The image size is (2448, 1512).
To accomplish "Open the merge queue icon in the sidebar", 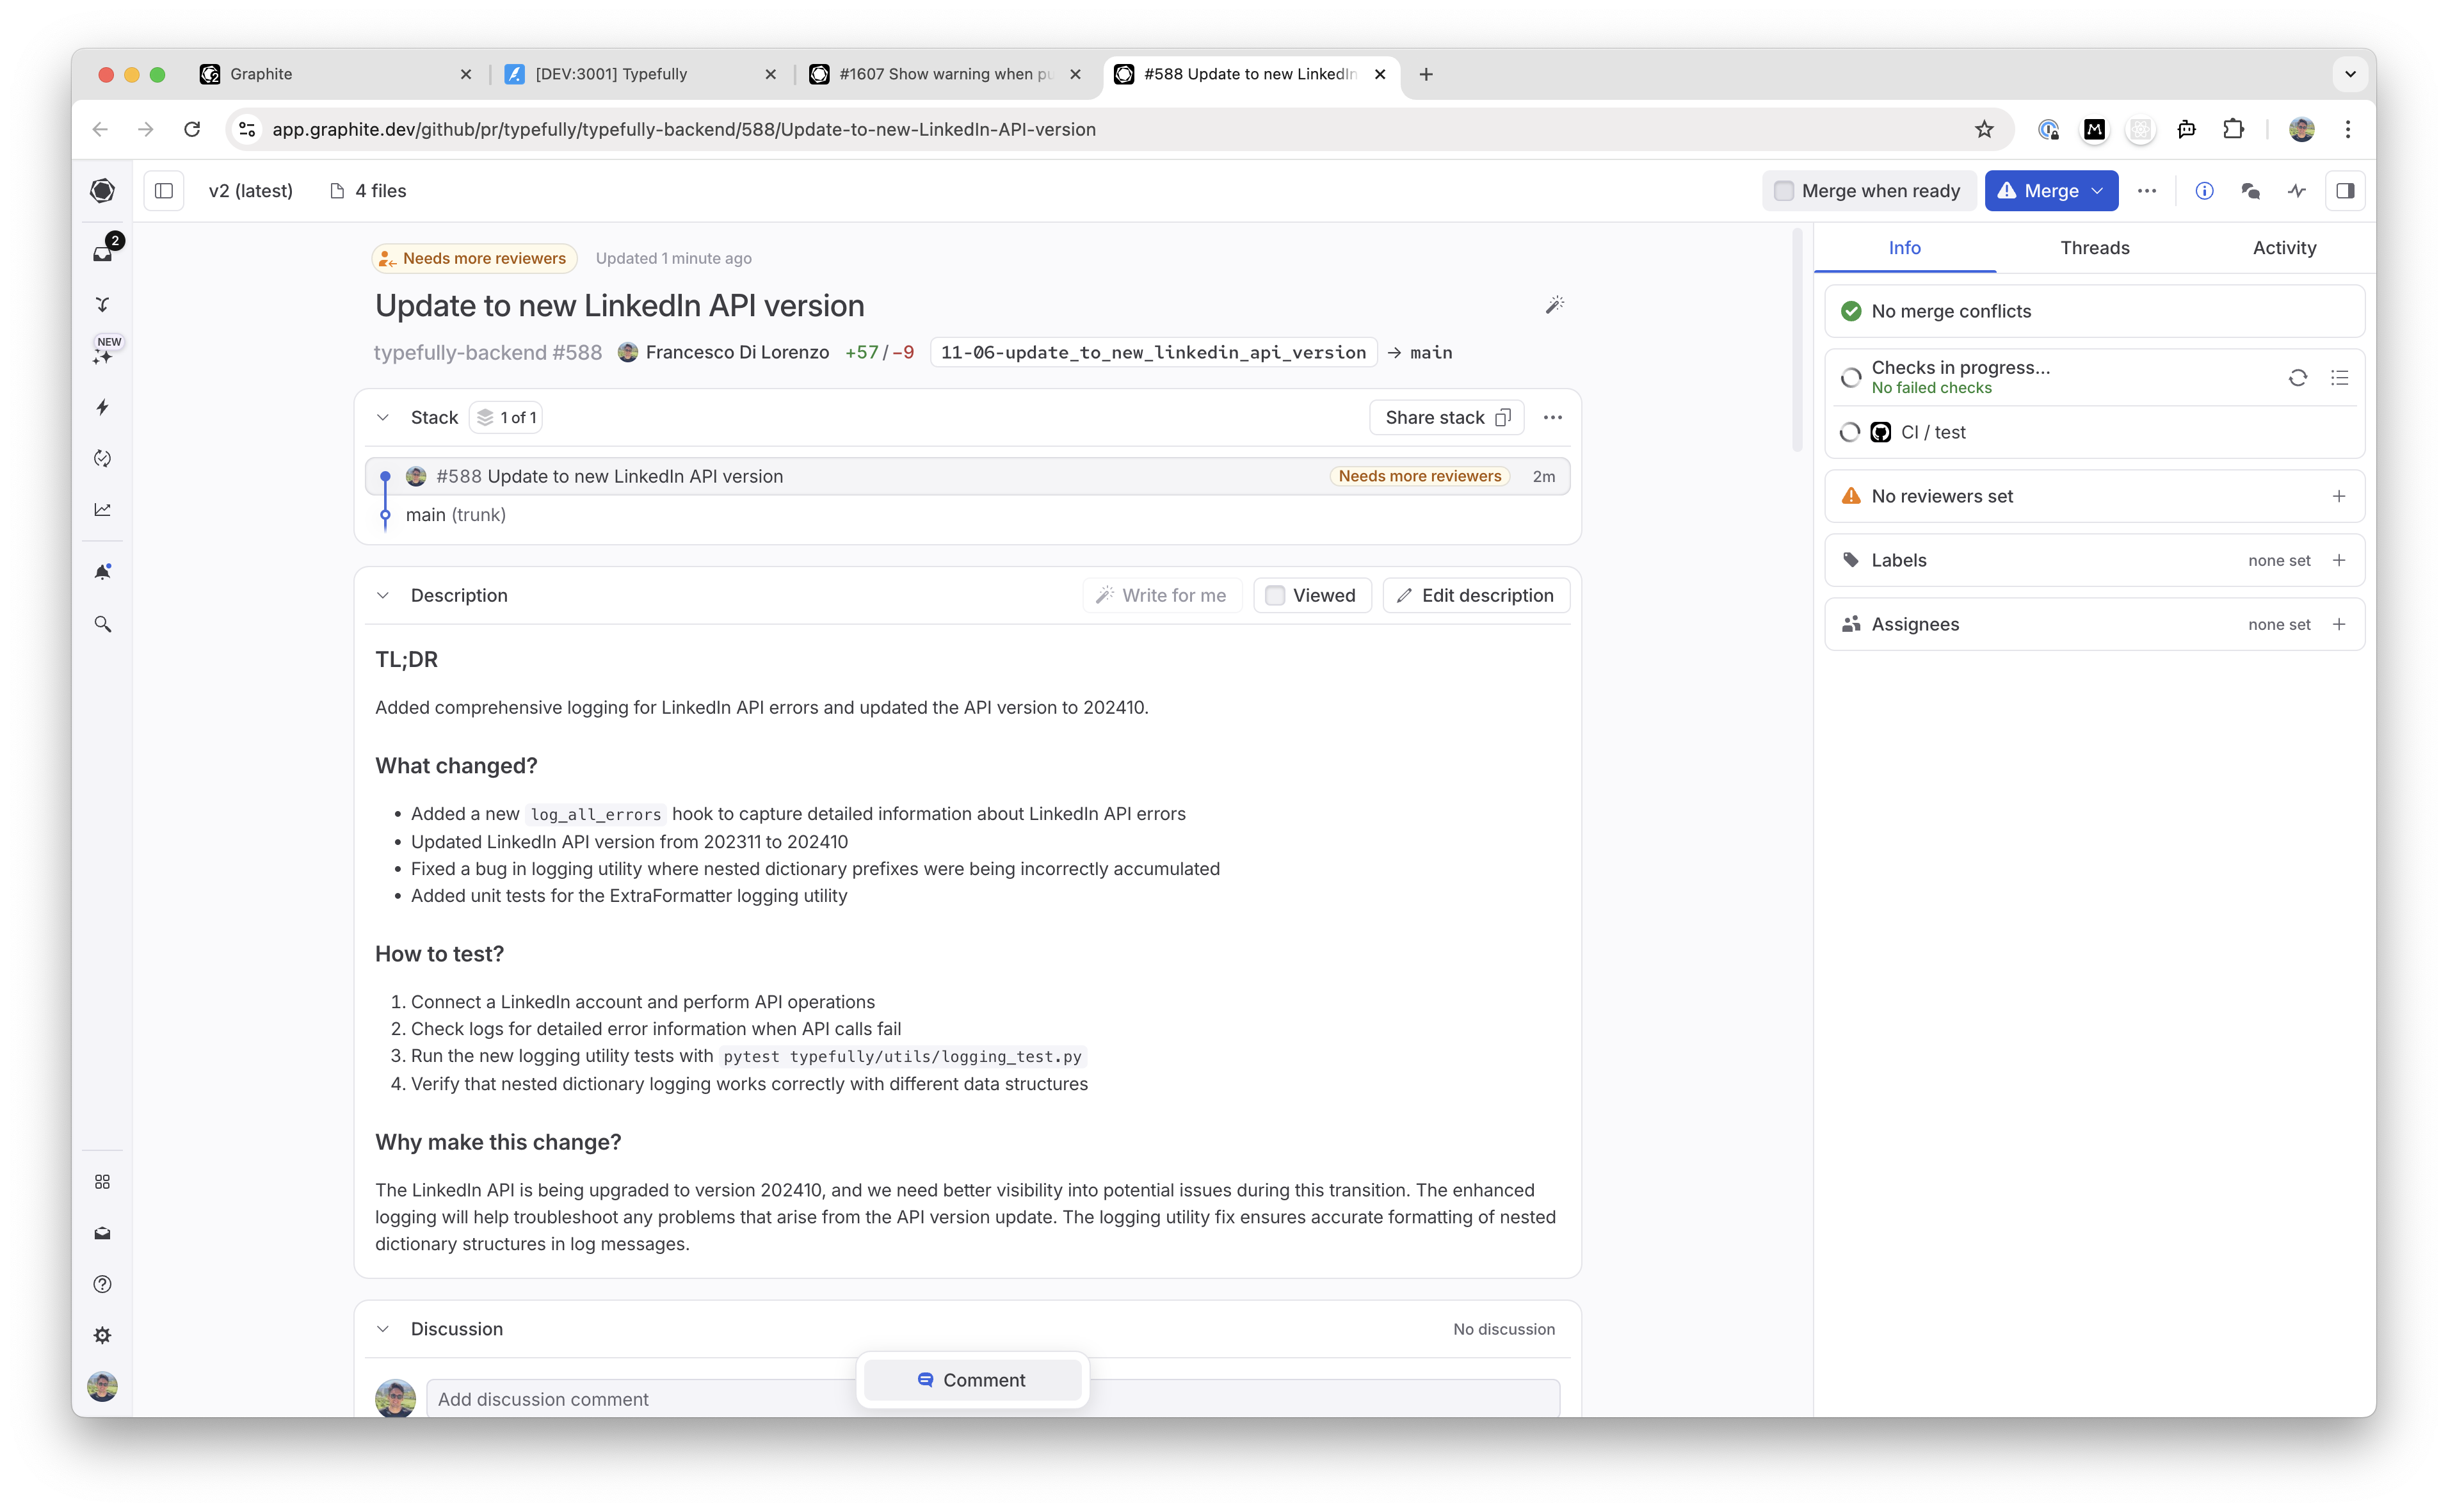I will (x=102, y=304).
